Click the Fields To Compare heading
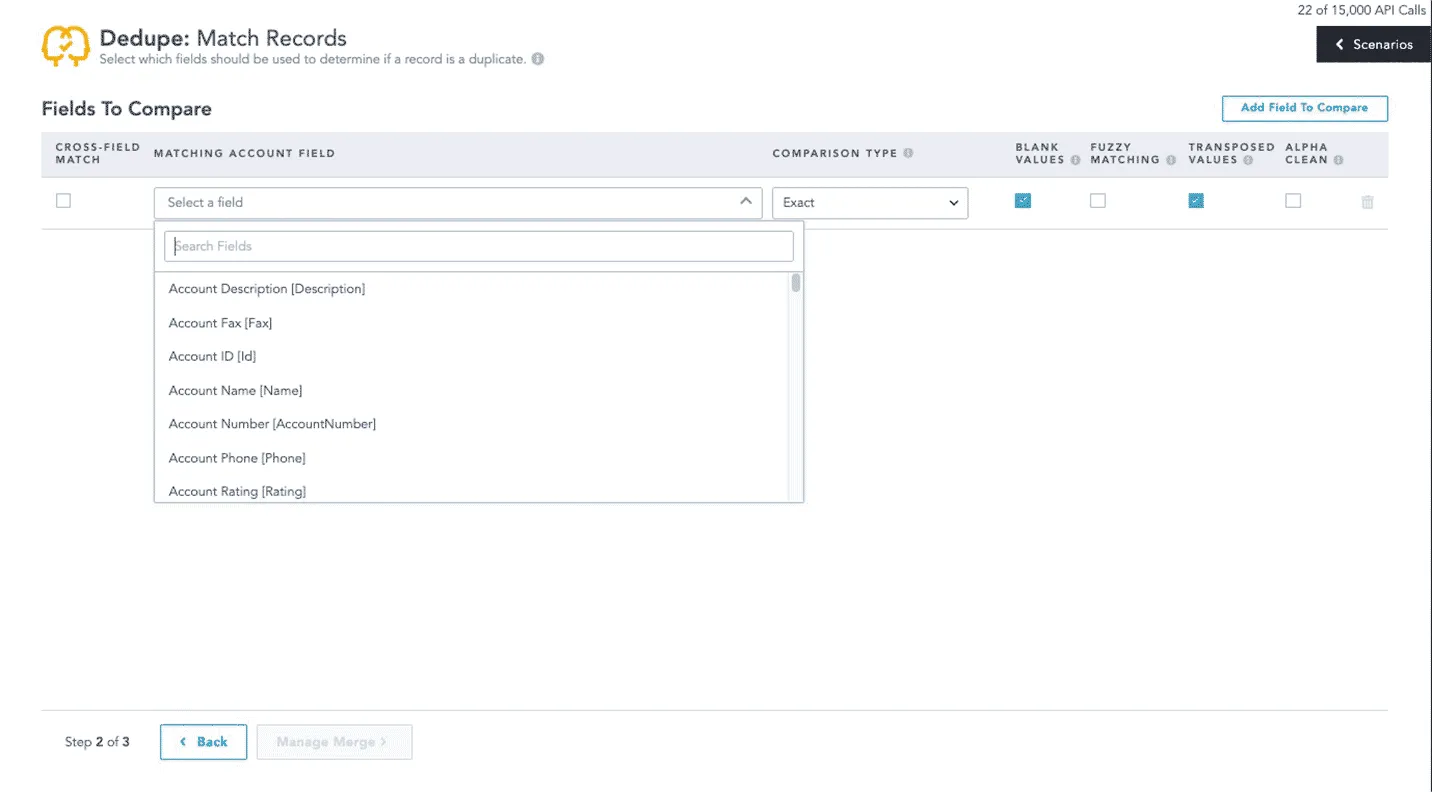Screen dimensions: 1432x792 (x=127, y=109)
